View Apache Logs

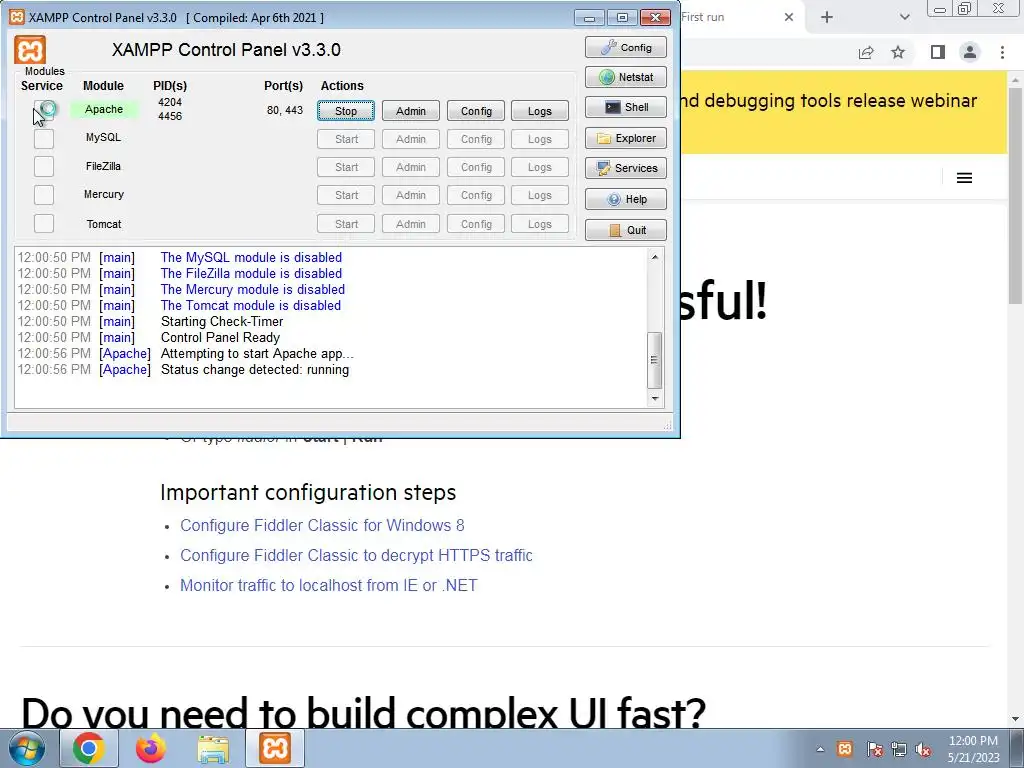[540, 111]
